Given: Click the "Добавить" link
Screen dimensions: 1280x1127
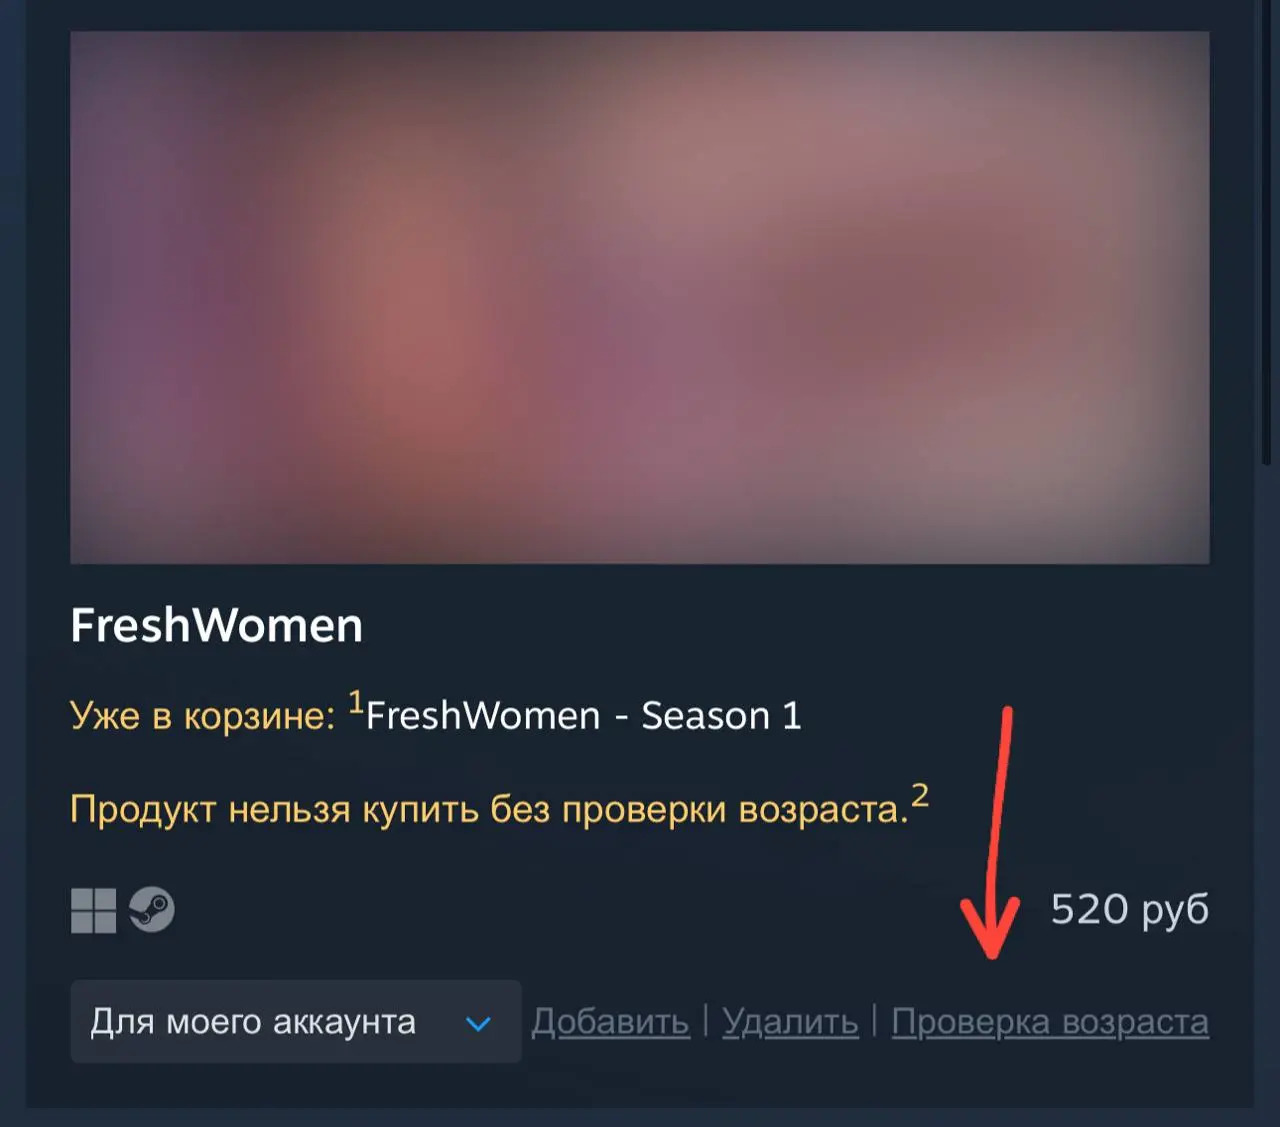Looking at the screenshot, I should point(610,1021).
